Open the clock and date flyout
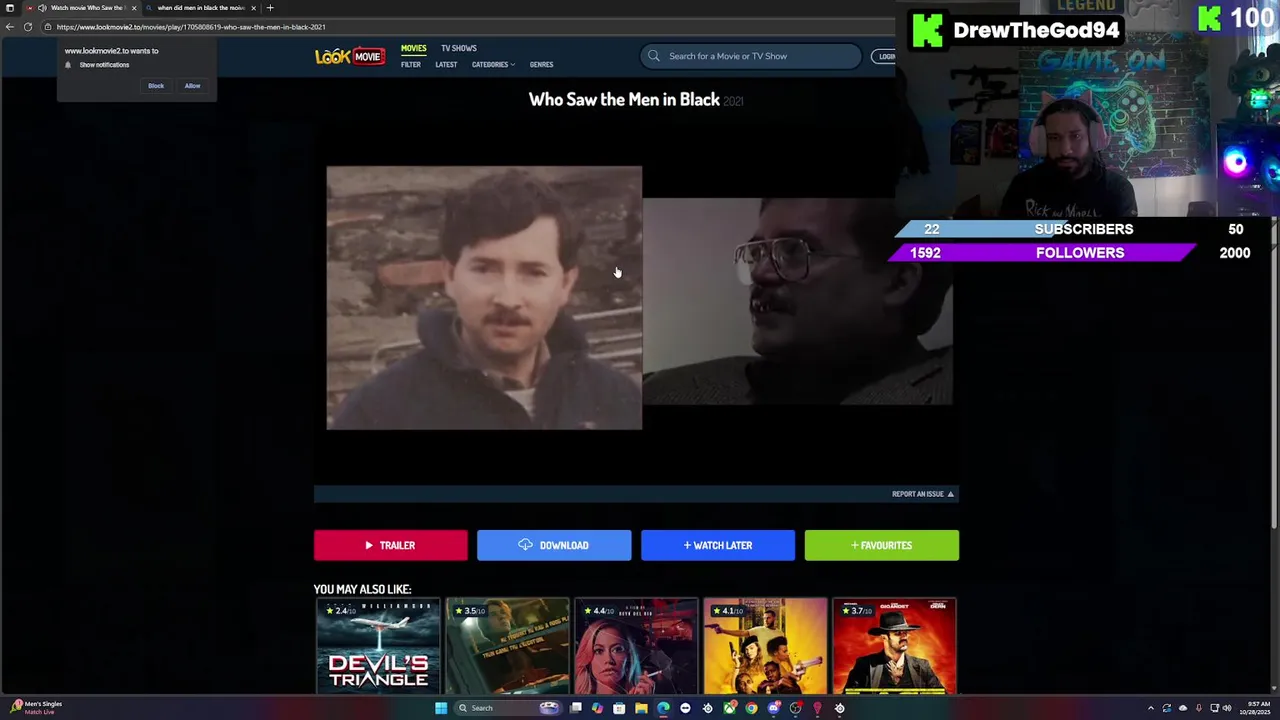The height and width of the screenshot is (720, 1280). [1256, 708]
